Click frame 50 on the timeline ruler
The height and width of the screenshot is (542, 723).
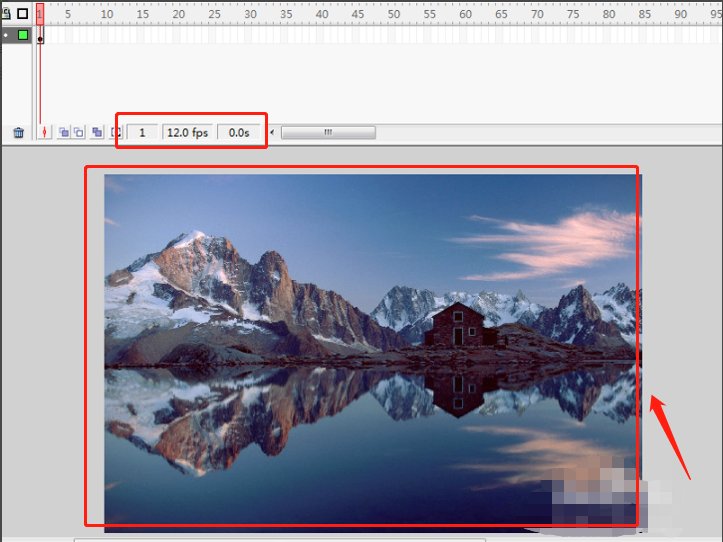[x=393, y=14]
